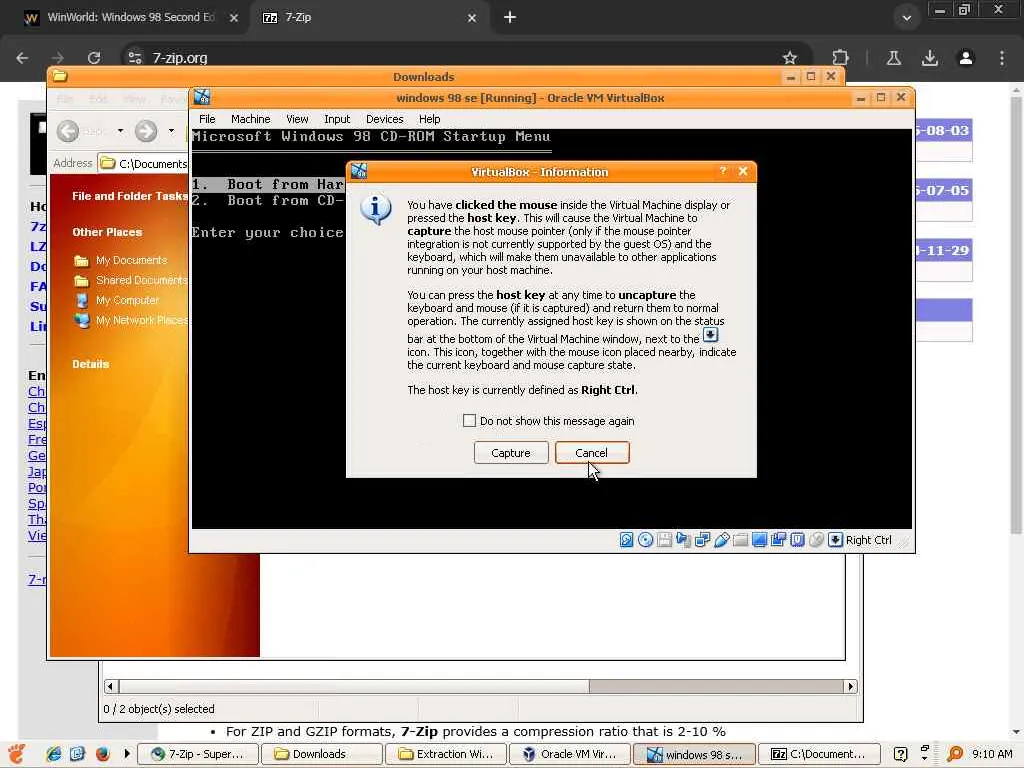Open the Help menu in VirtualBox

tap(429, 119)
